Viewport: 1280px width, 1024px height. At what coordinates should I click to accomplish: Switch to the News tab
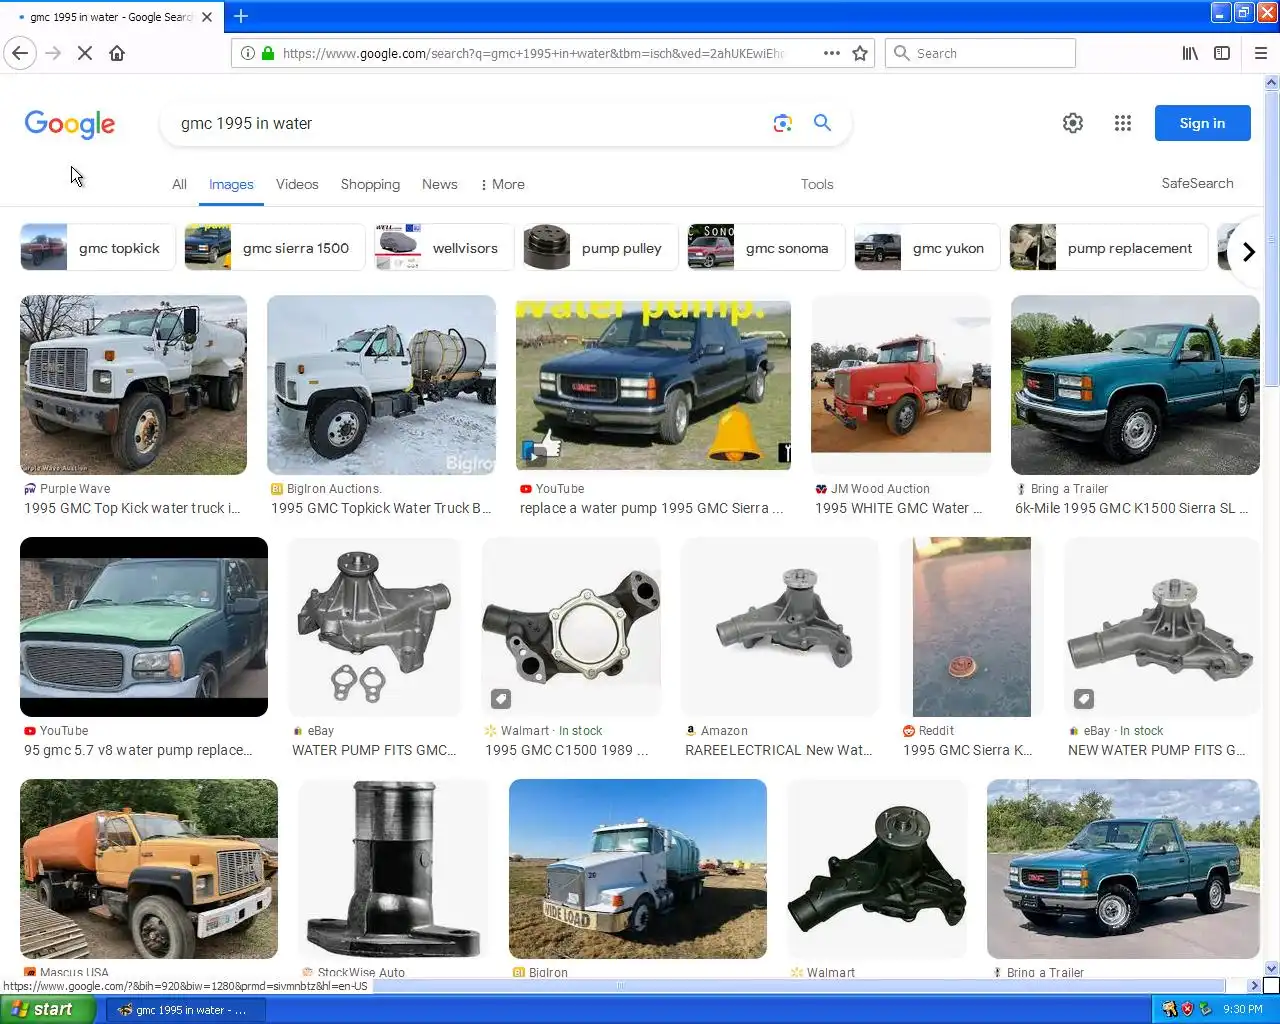point(440,184)
